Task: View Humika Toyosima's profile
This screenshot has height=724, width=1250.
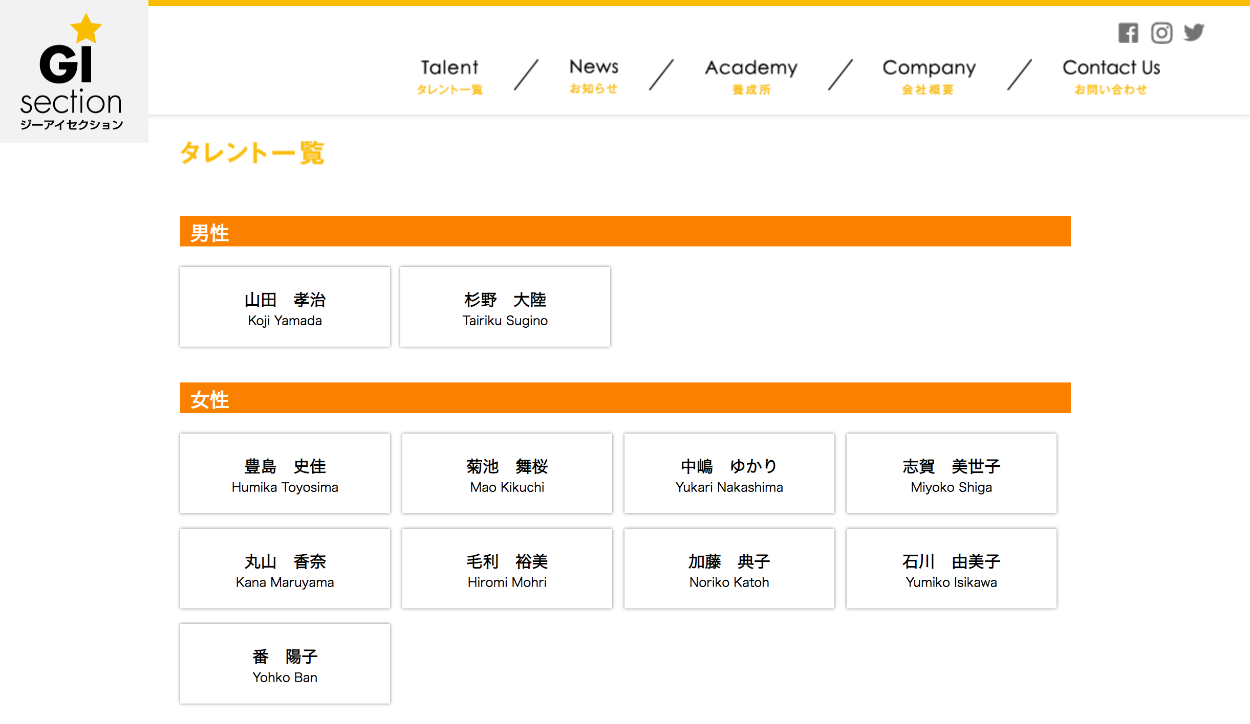Action: click(285, 474)
